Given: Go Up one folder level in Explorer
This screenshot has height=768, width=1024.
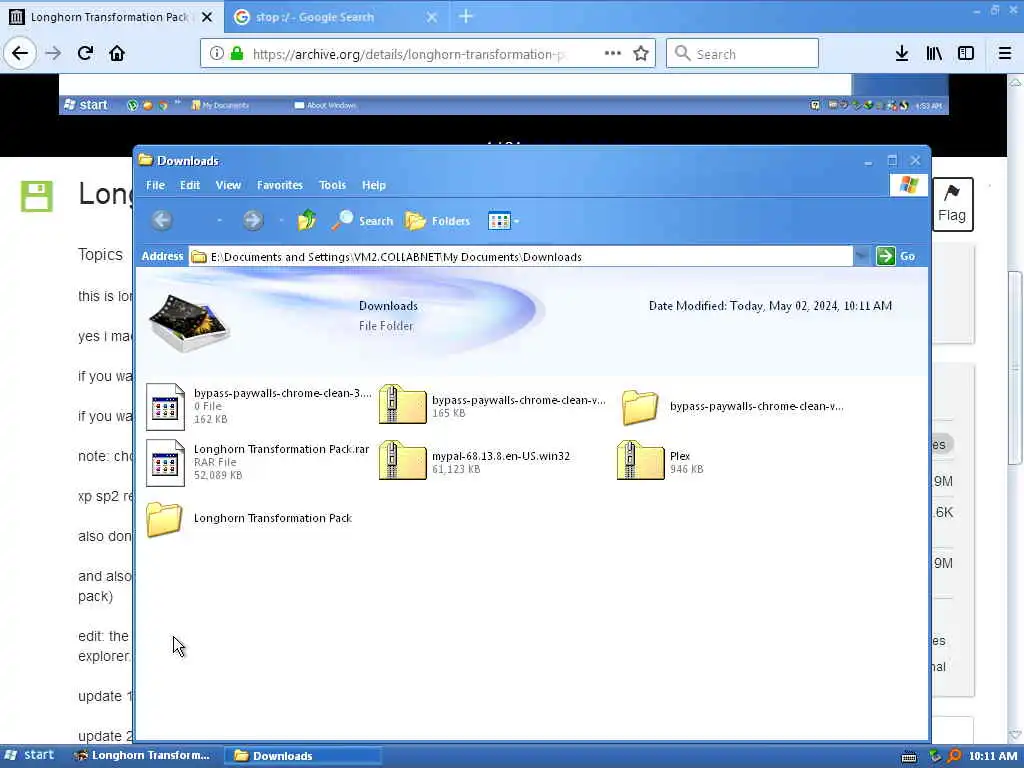Looking at the screenshot, I should (307, 221).
